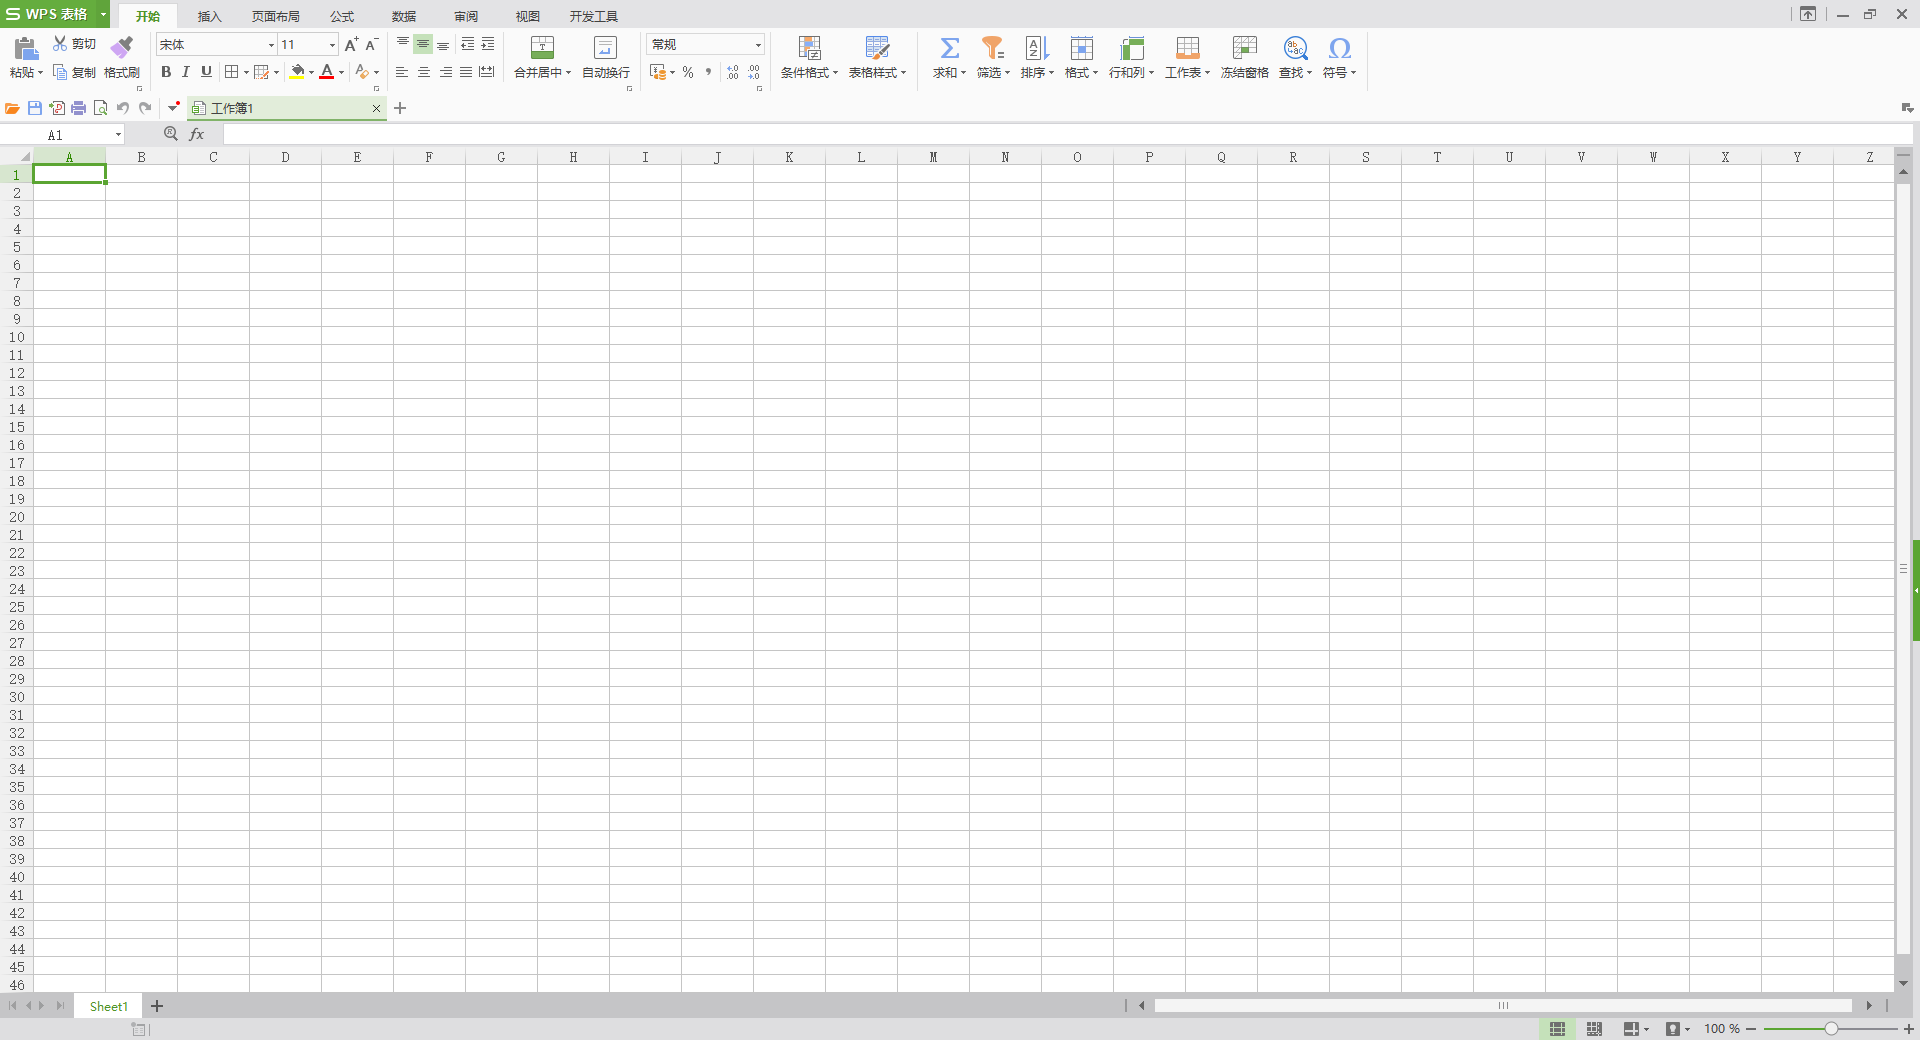Switch to the 公式 ribbon tab
The height and width of the screenshot is (1040, 1920).
point(342,16)
